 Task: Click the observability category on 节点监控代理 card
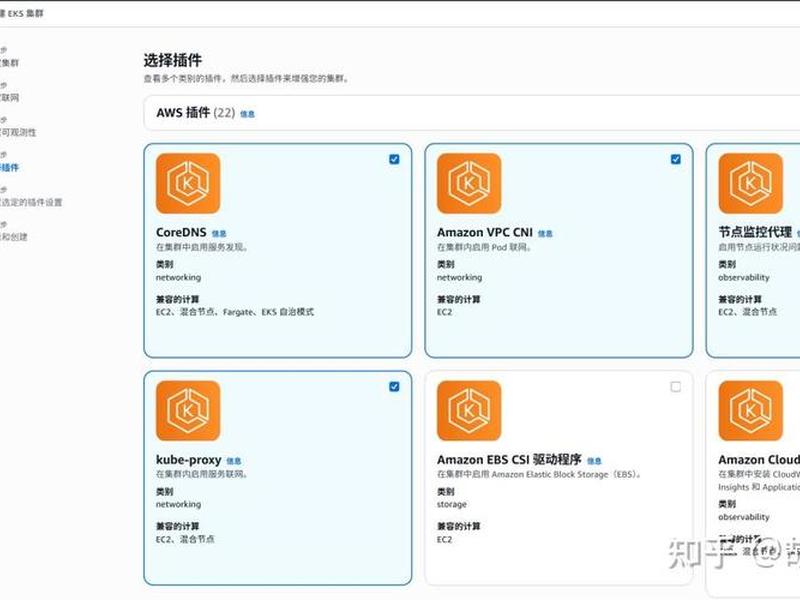743,278
